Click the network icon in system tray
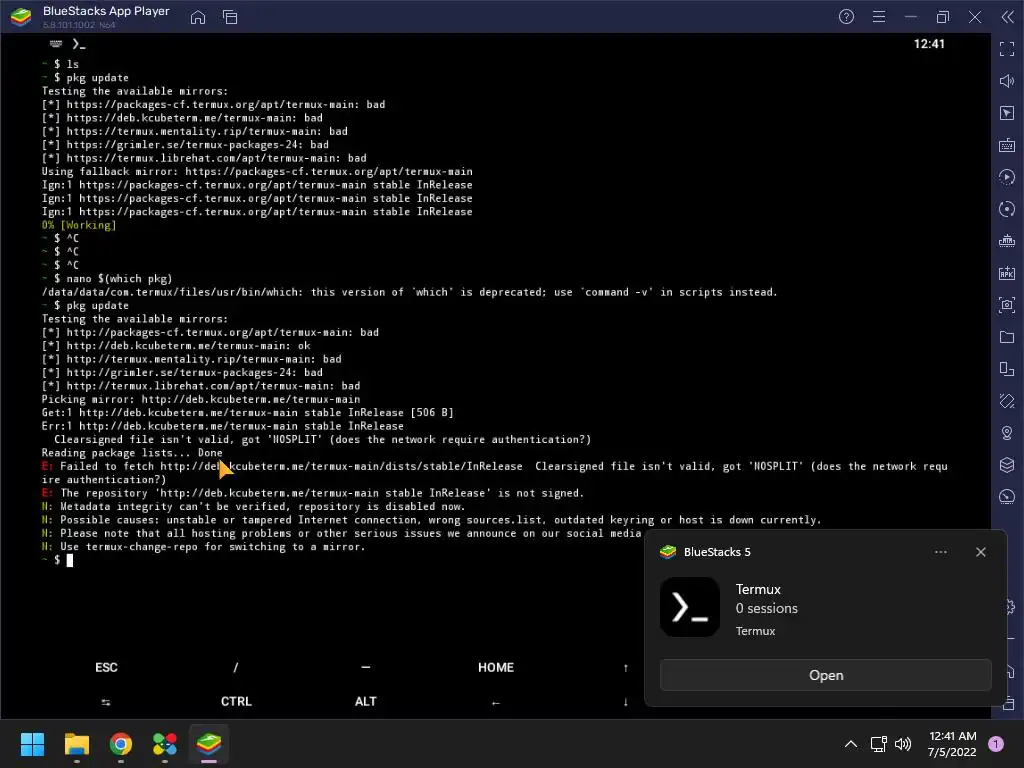This screenshot has height=768, width=1024. [878, 744]
